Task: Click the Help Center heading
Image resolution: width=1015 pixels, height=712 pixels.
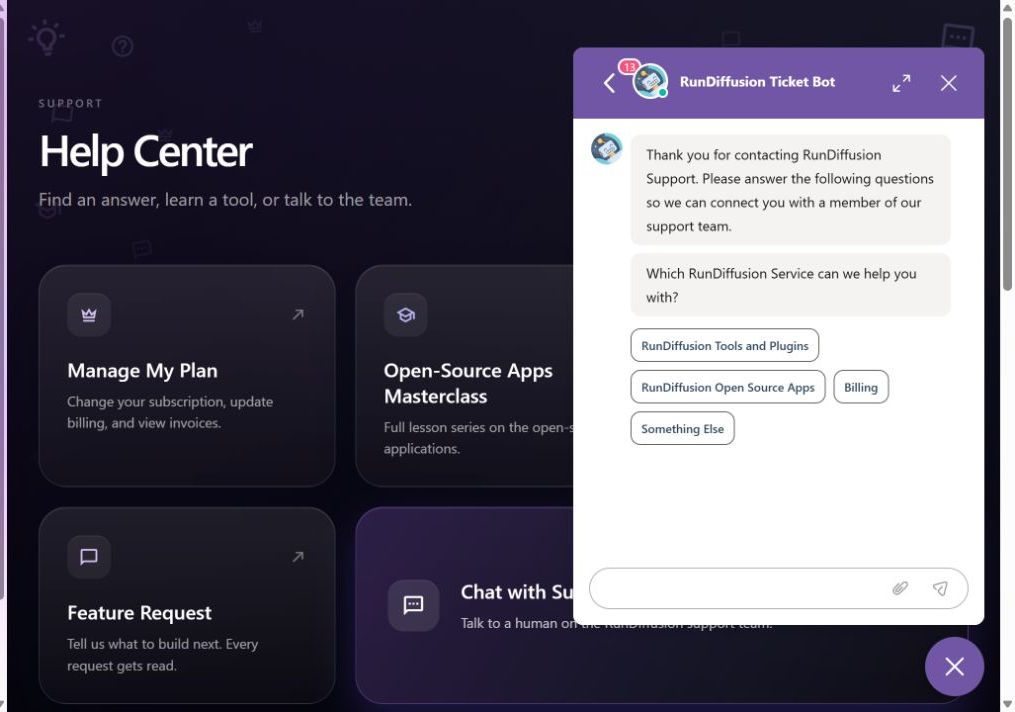Action: [x=146, y=152]
